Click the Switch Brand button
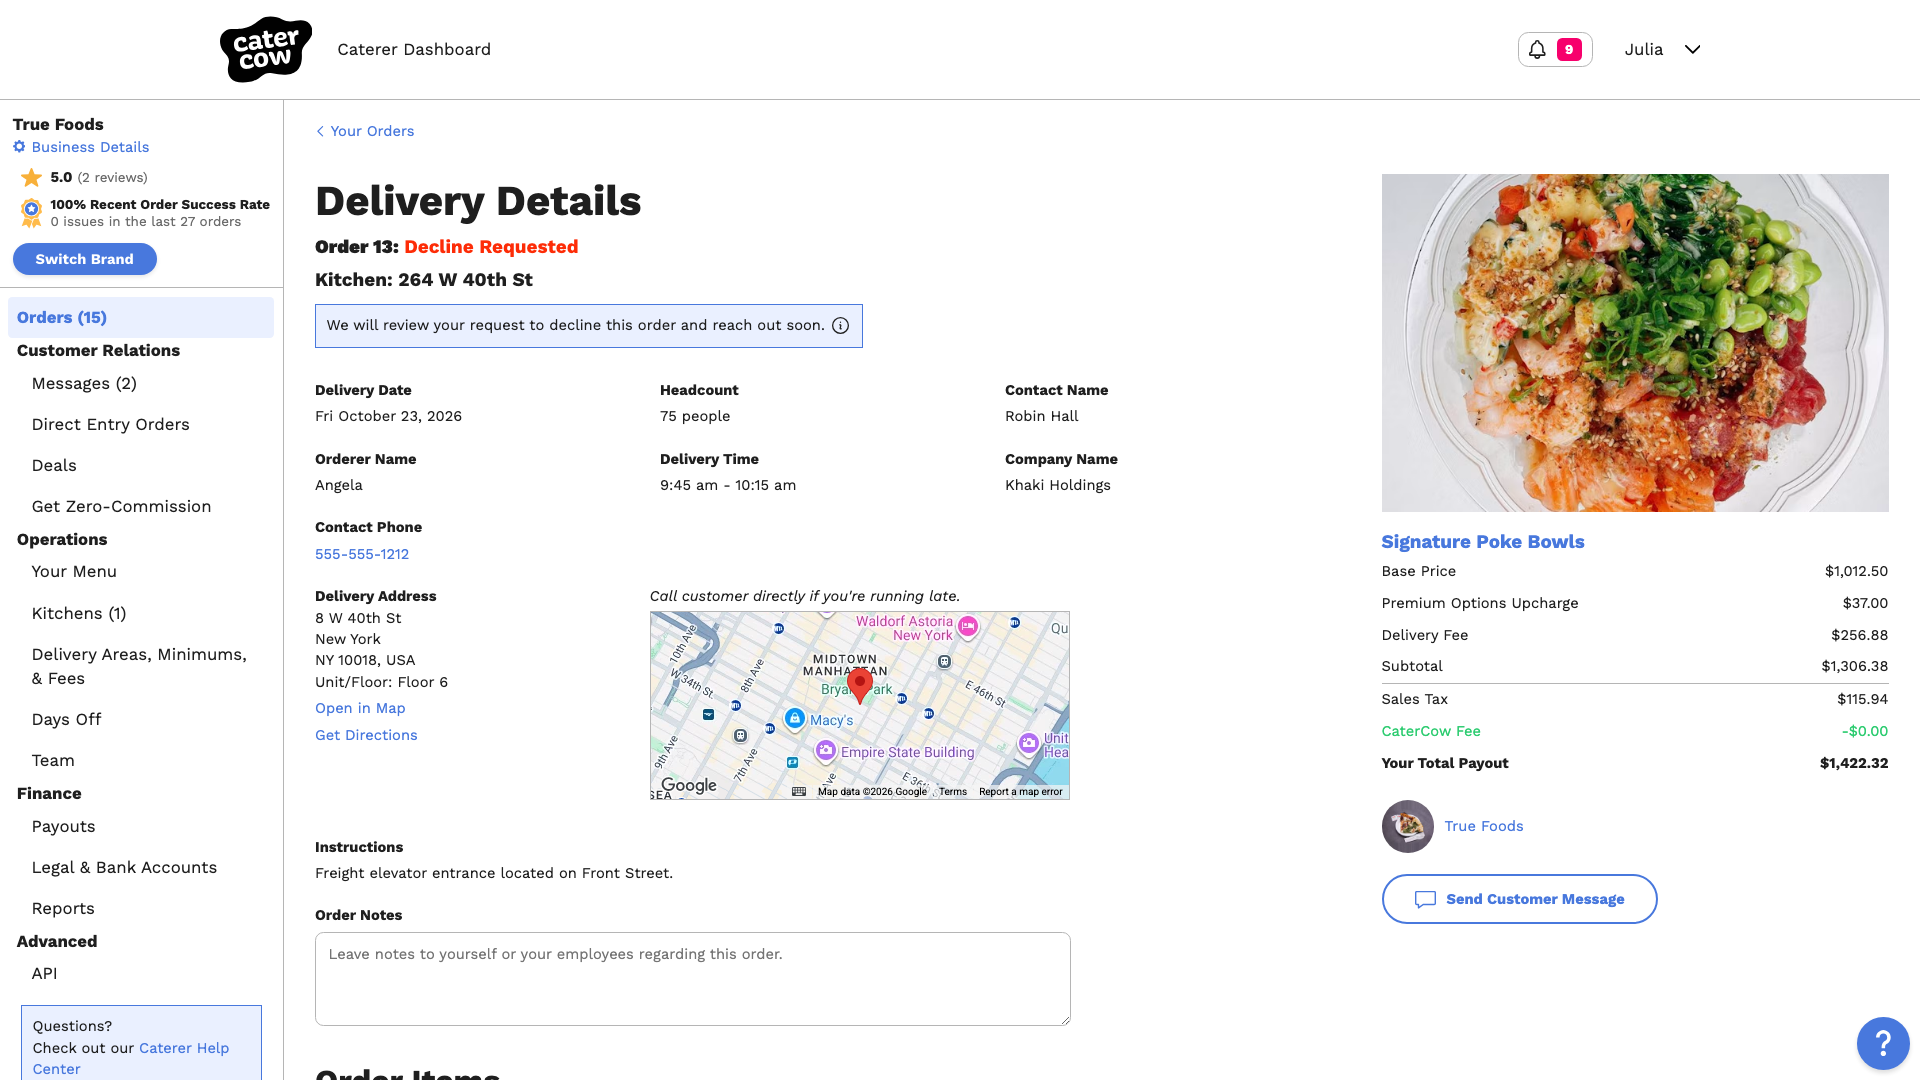Screen dimensions: 1920x1080 click(x=85, y=259)
